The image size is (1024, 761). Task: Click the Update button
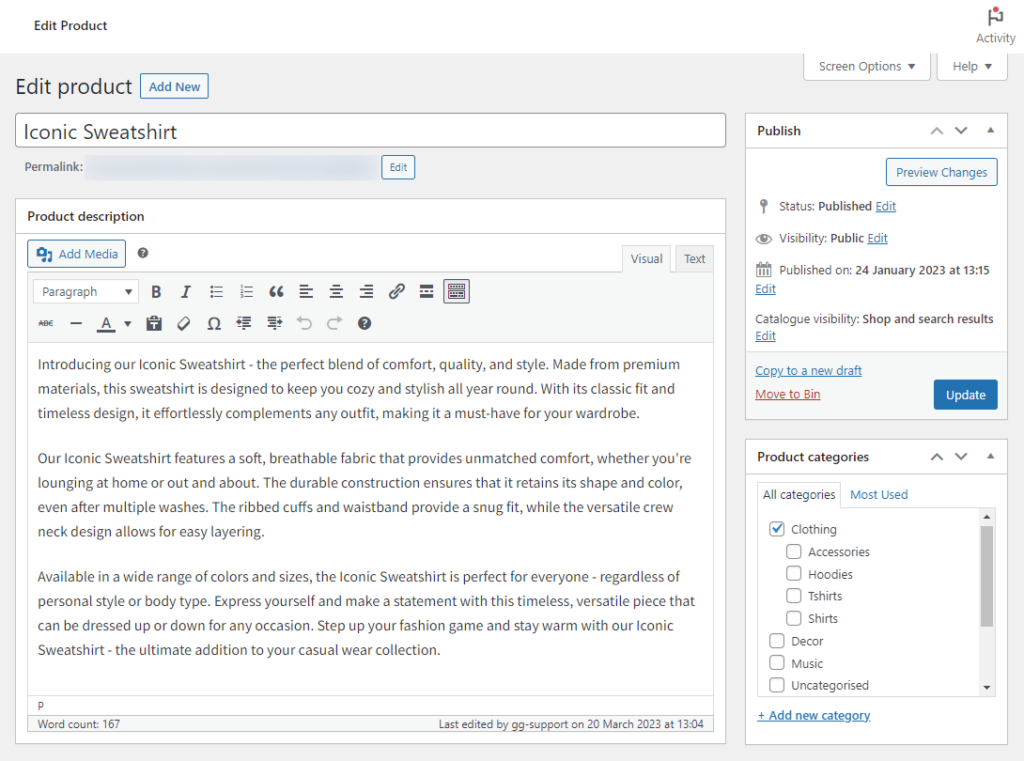tap(965, 394)
